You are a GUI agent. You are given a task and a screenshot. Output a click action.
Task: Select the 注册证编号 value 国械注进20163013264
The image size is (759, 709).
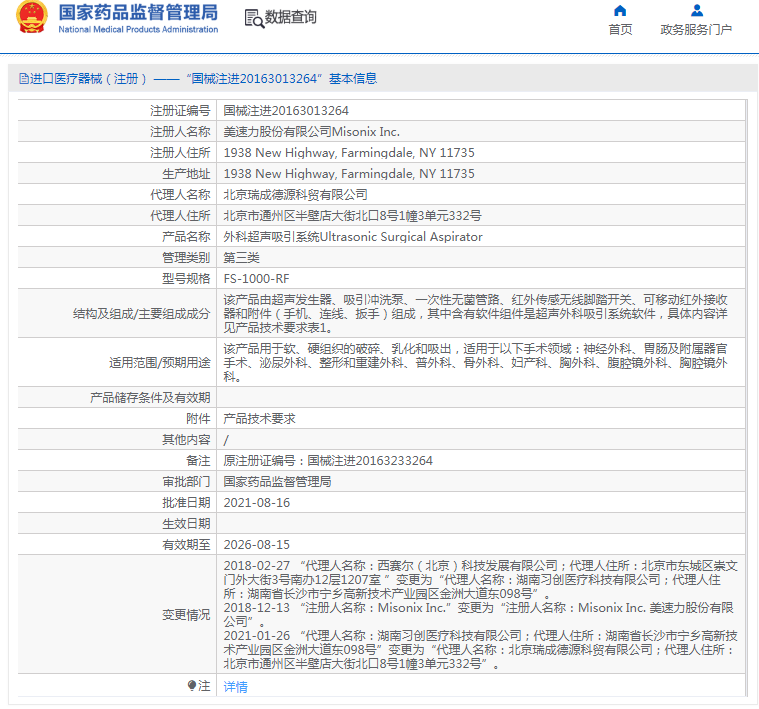click(x=286, y=111)
